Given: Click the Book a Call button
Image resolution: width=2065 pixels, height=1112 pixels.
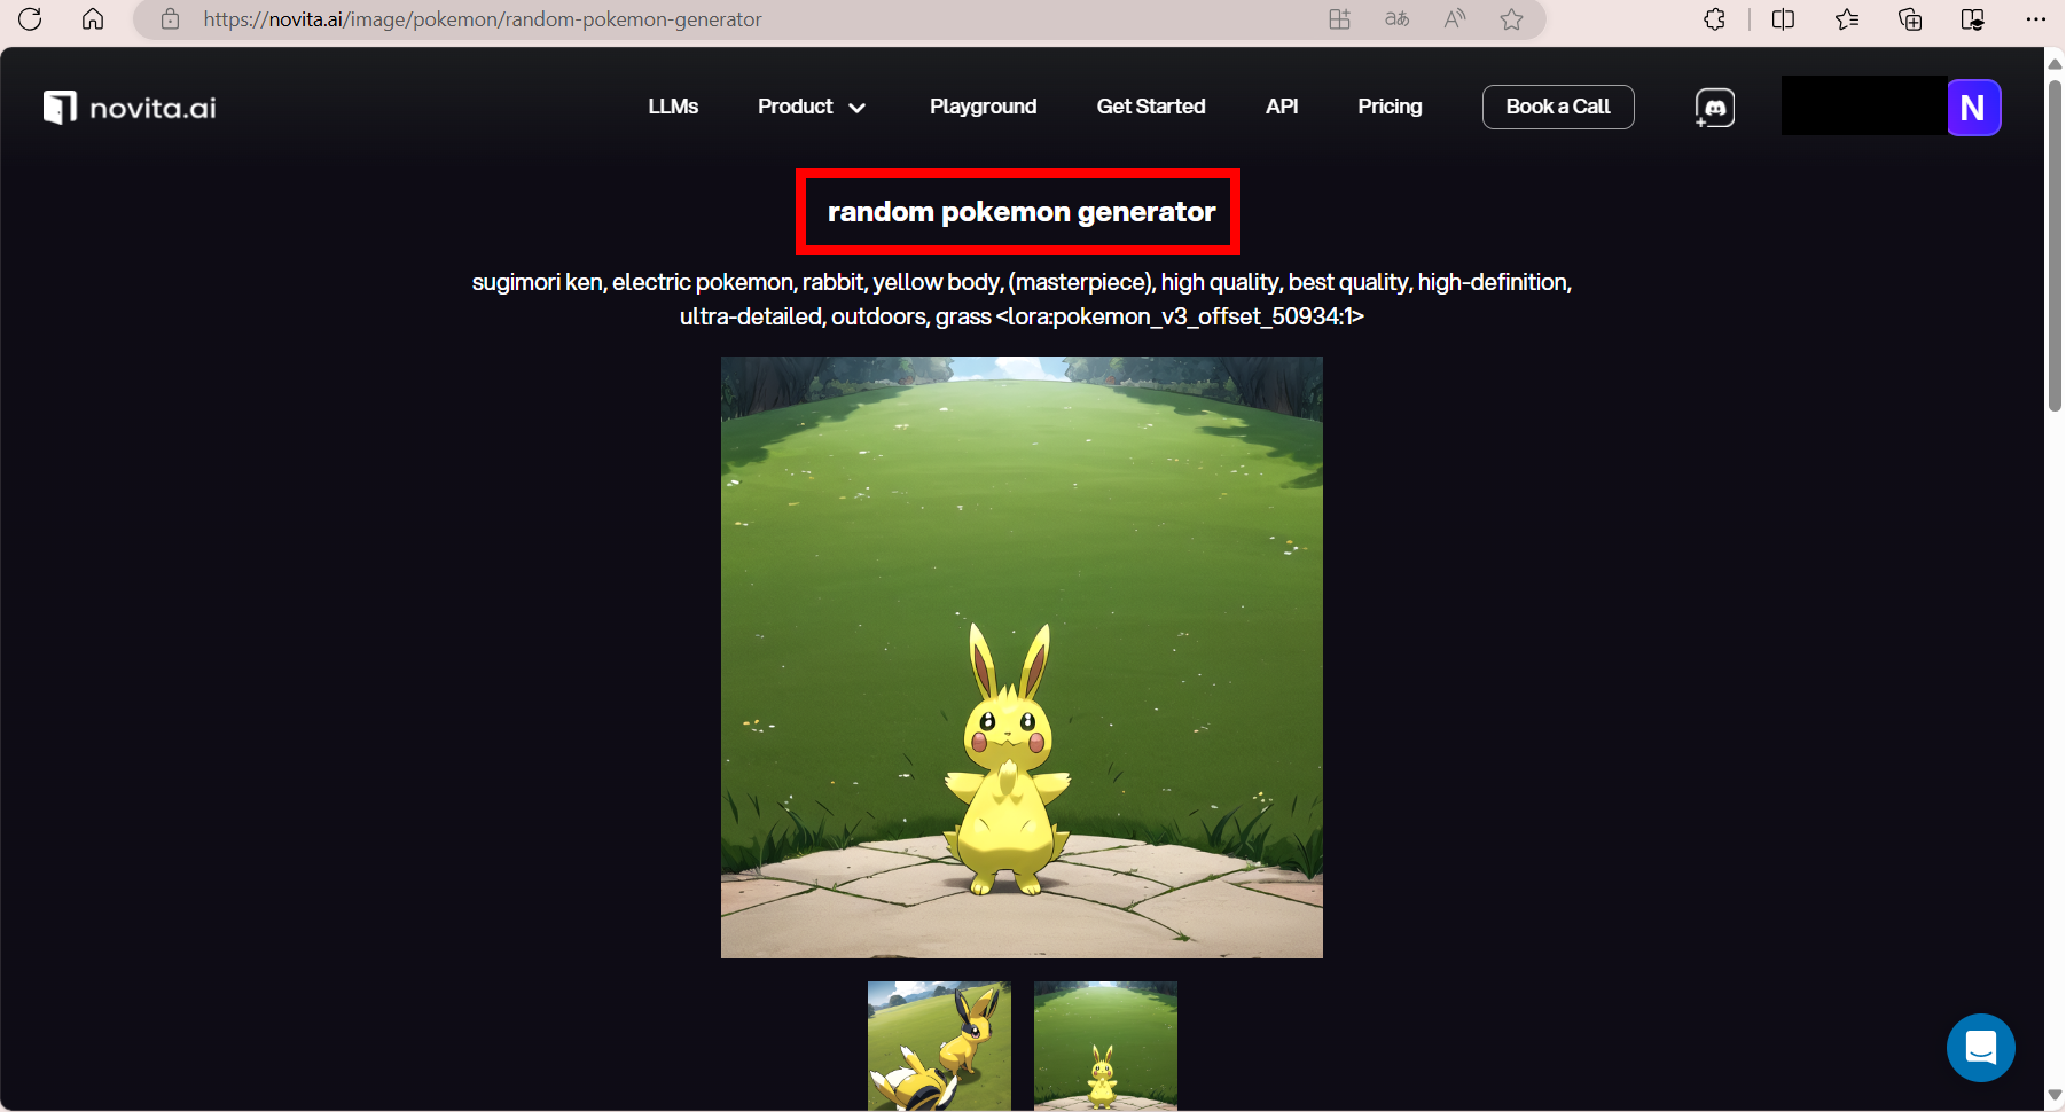Looking at the screenshot, I should tap(1558, 107).
